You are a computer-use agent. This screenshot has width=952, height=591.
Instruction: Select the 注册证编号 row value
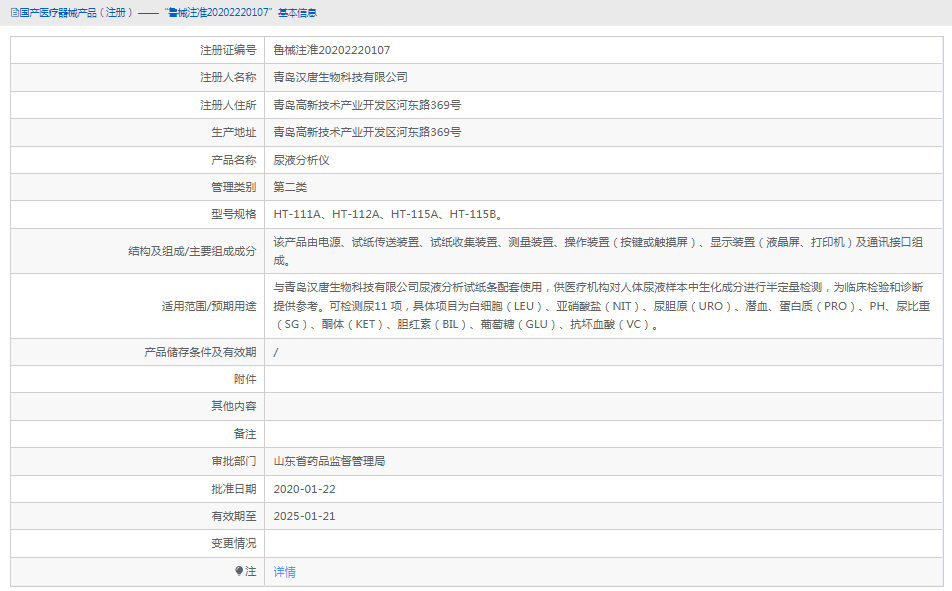pos(332,50)
